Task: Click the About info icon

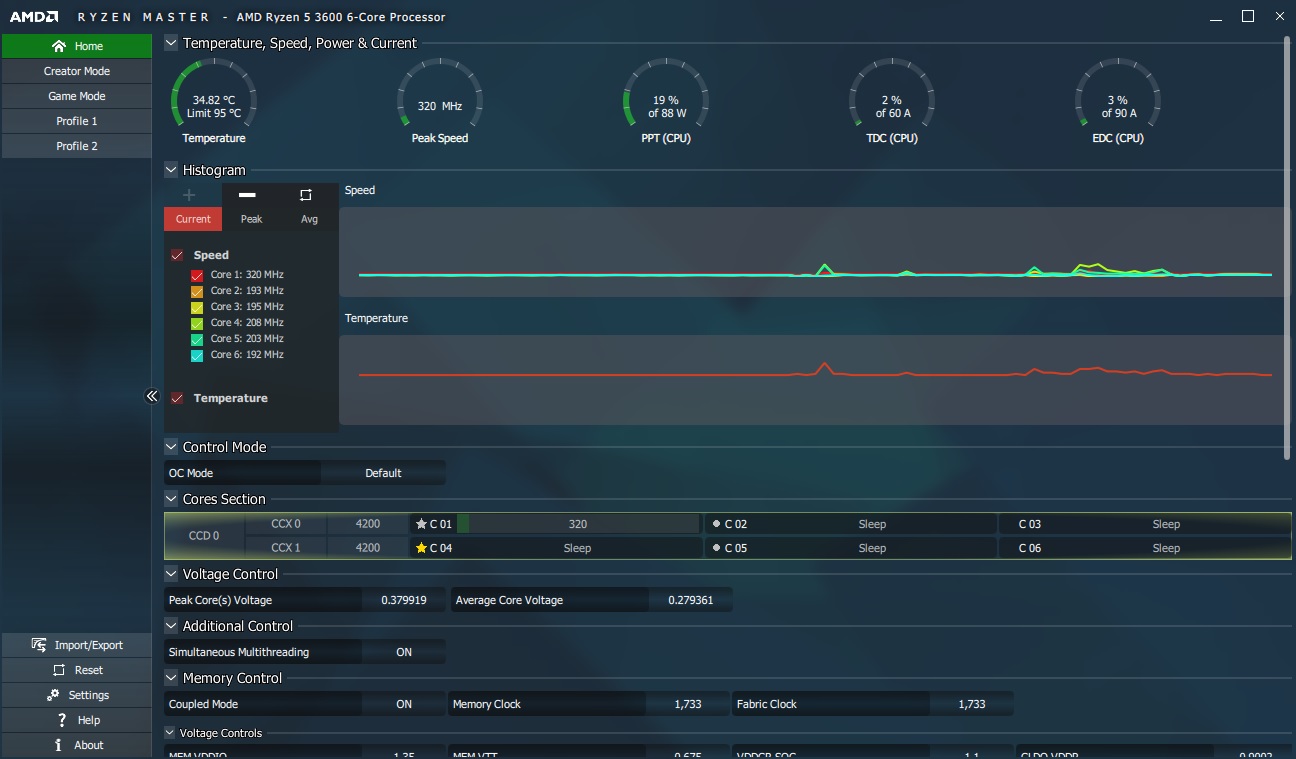Action: (59, 745)
